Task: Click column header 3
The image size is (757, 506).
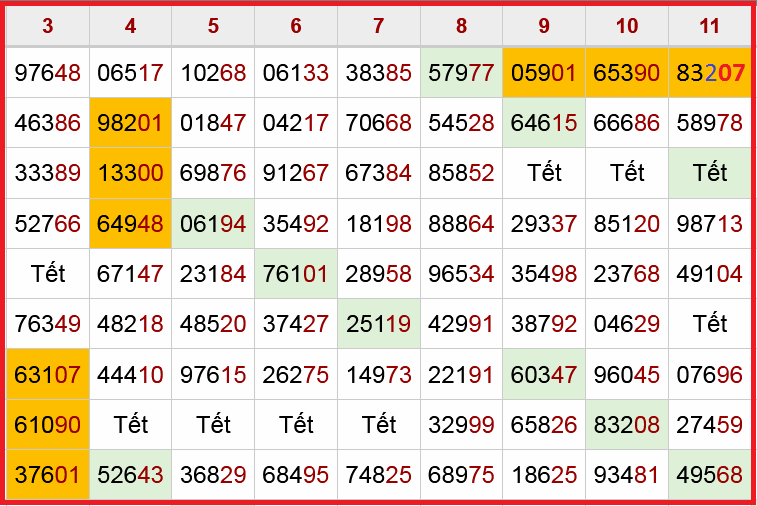Action: point(47,26)
